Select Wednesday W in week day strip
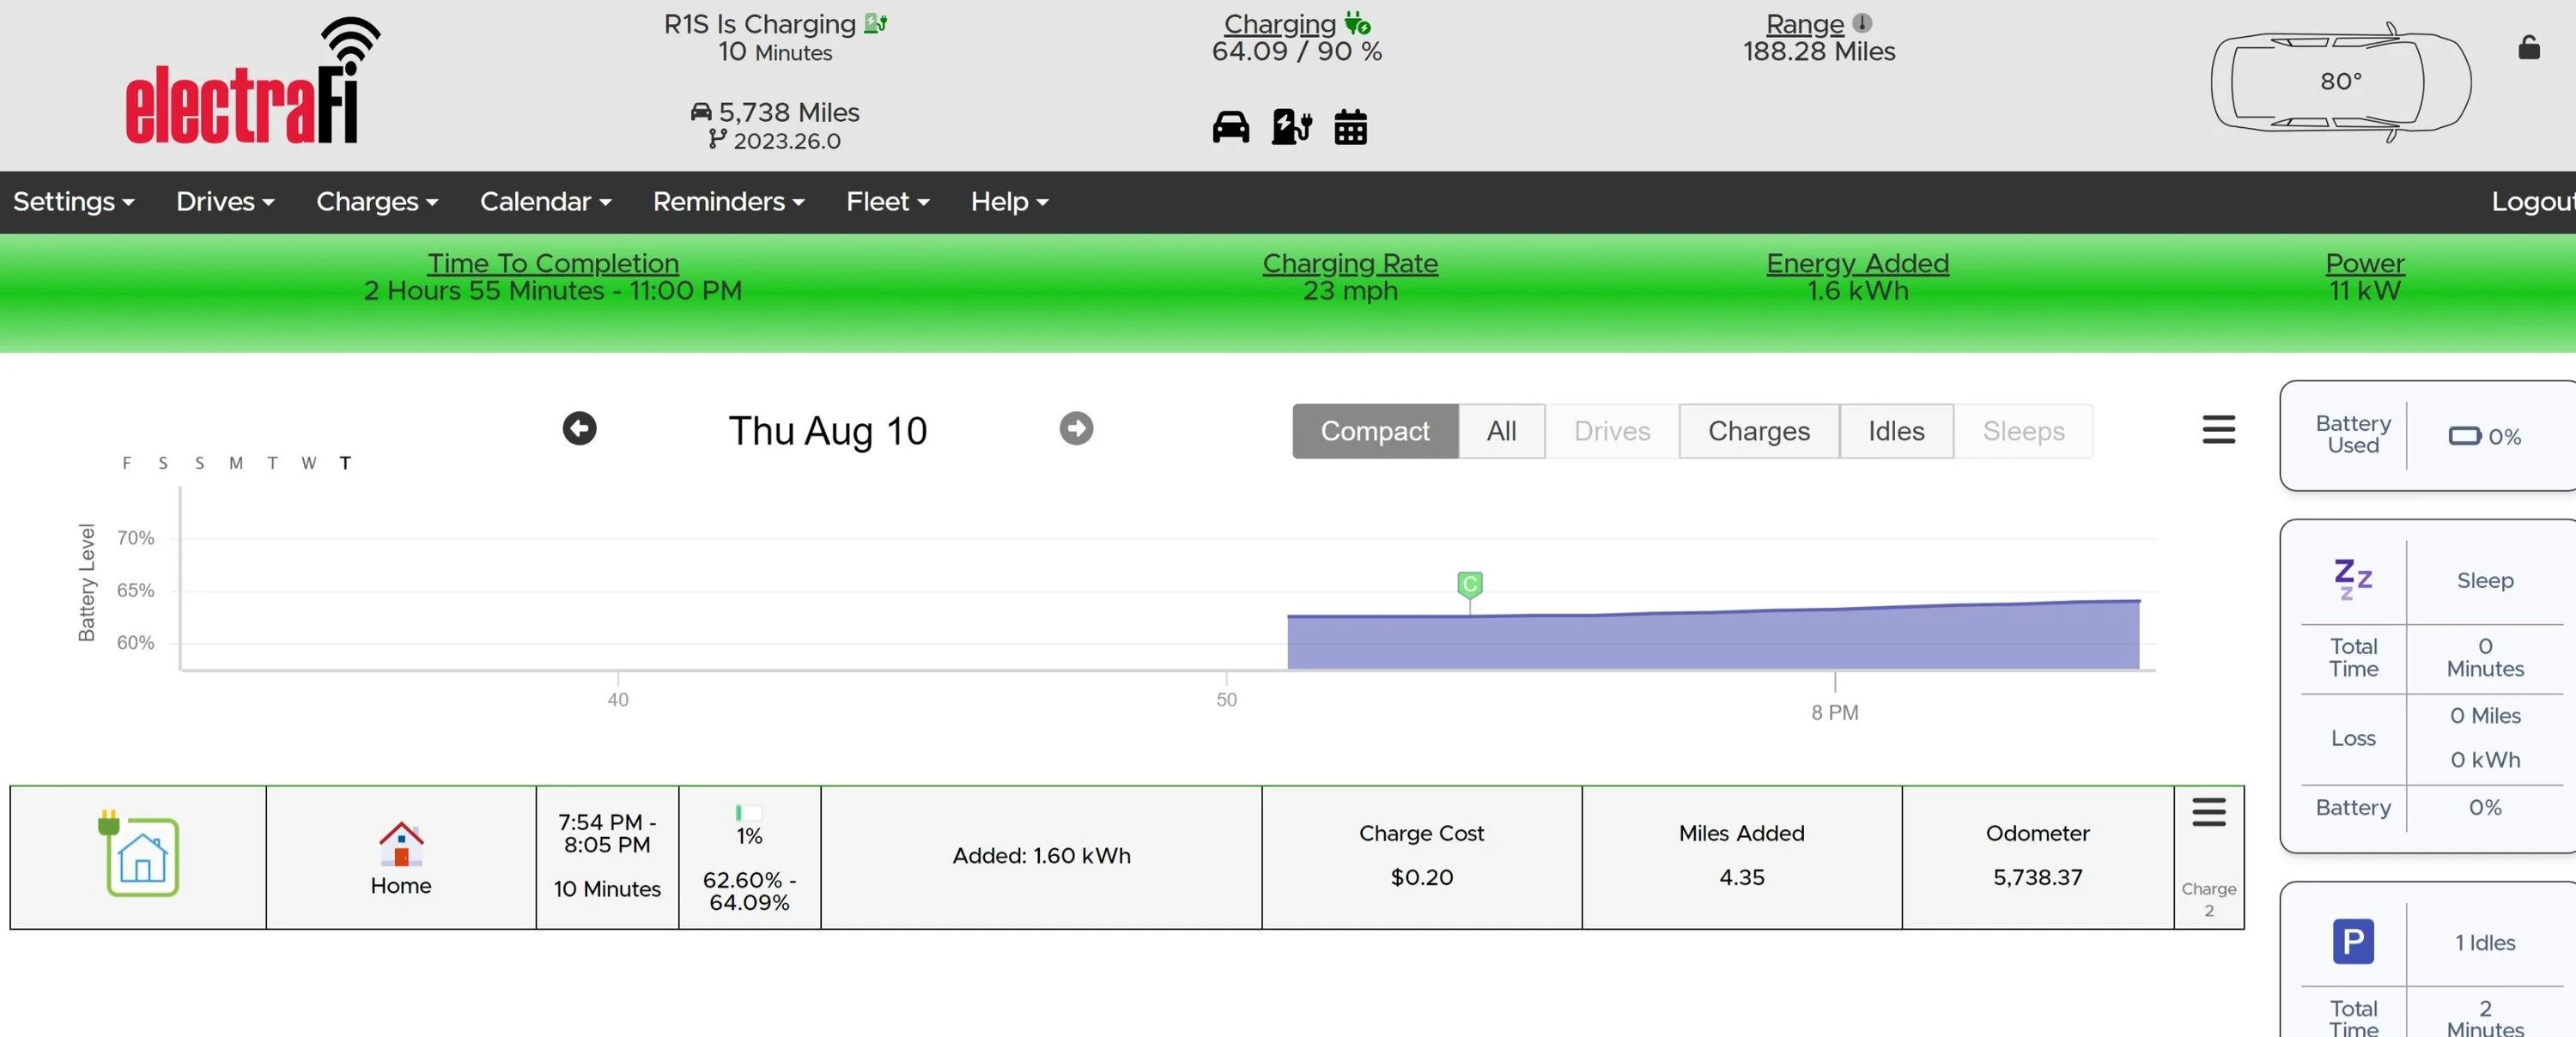The width and height of the screenshot is (2576, 1037). [x=308, y=463]
